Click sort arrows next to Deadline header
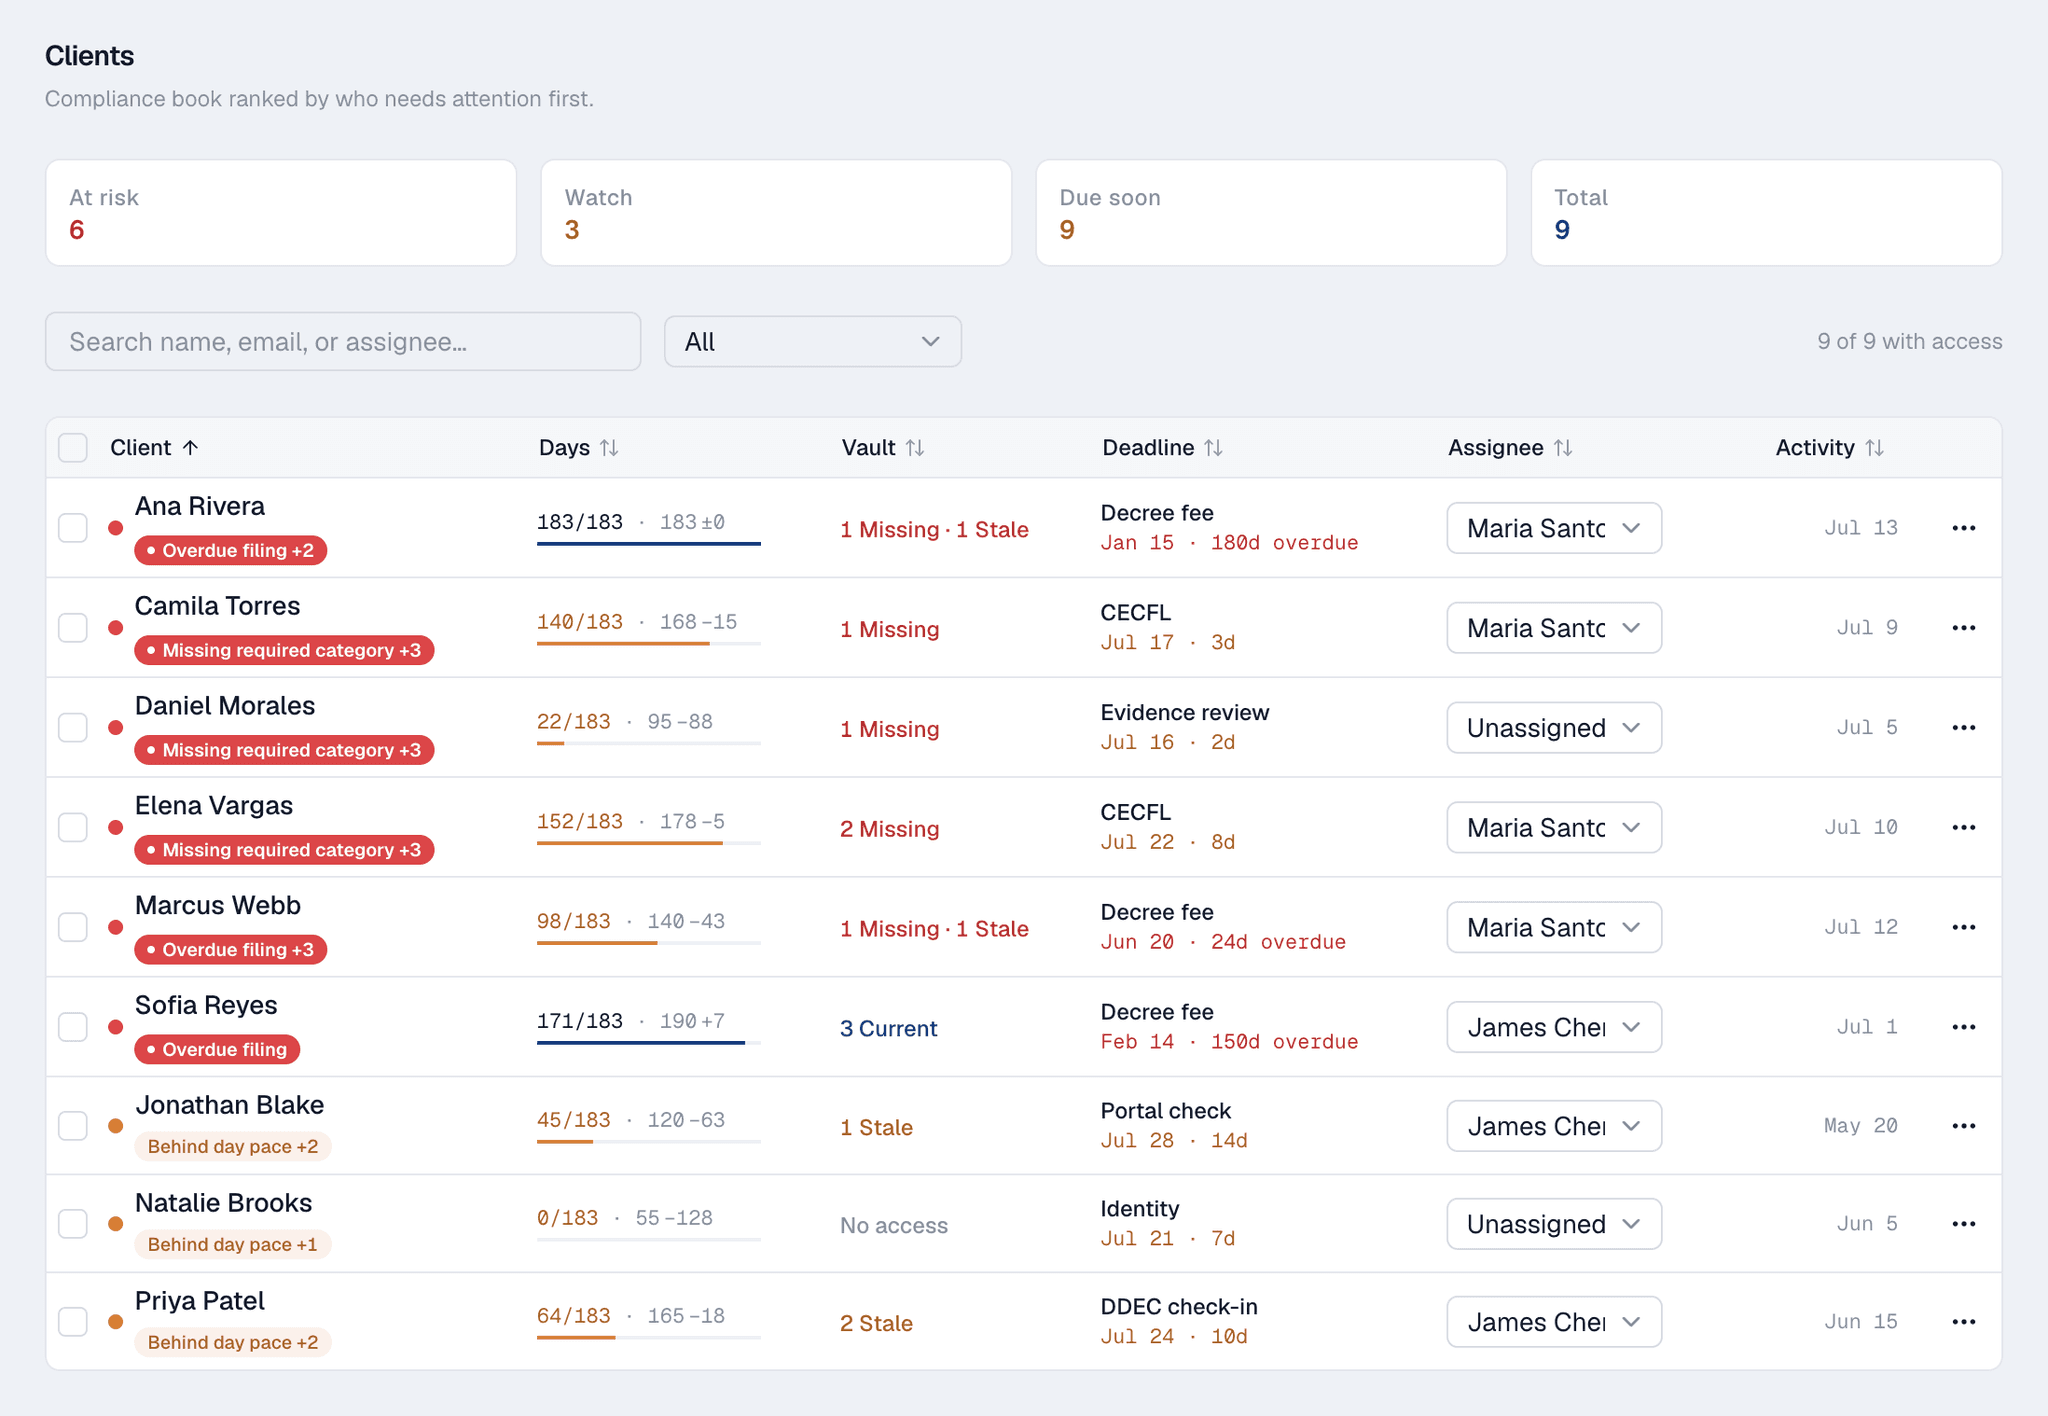Screen dimensions: 2048x1416 click(1213, 448)
